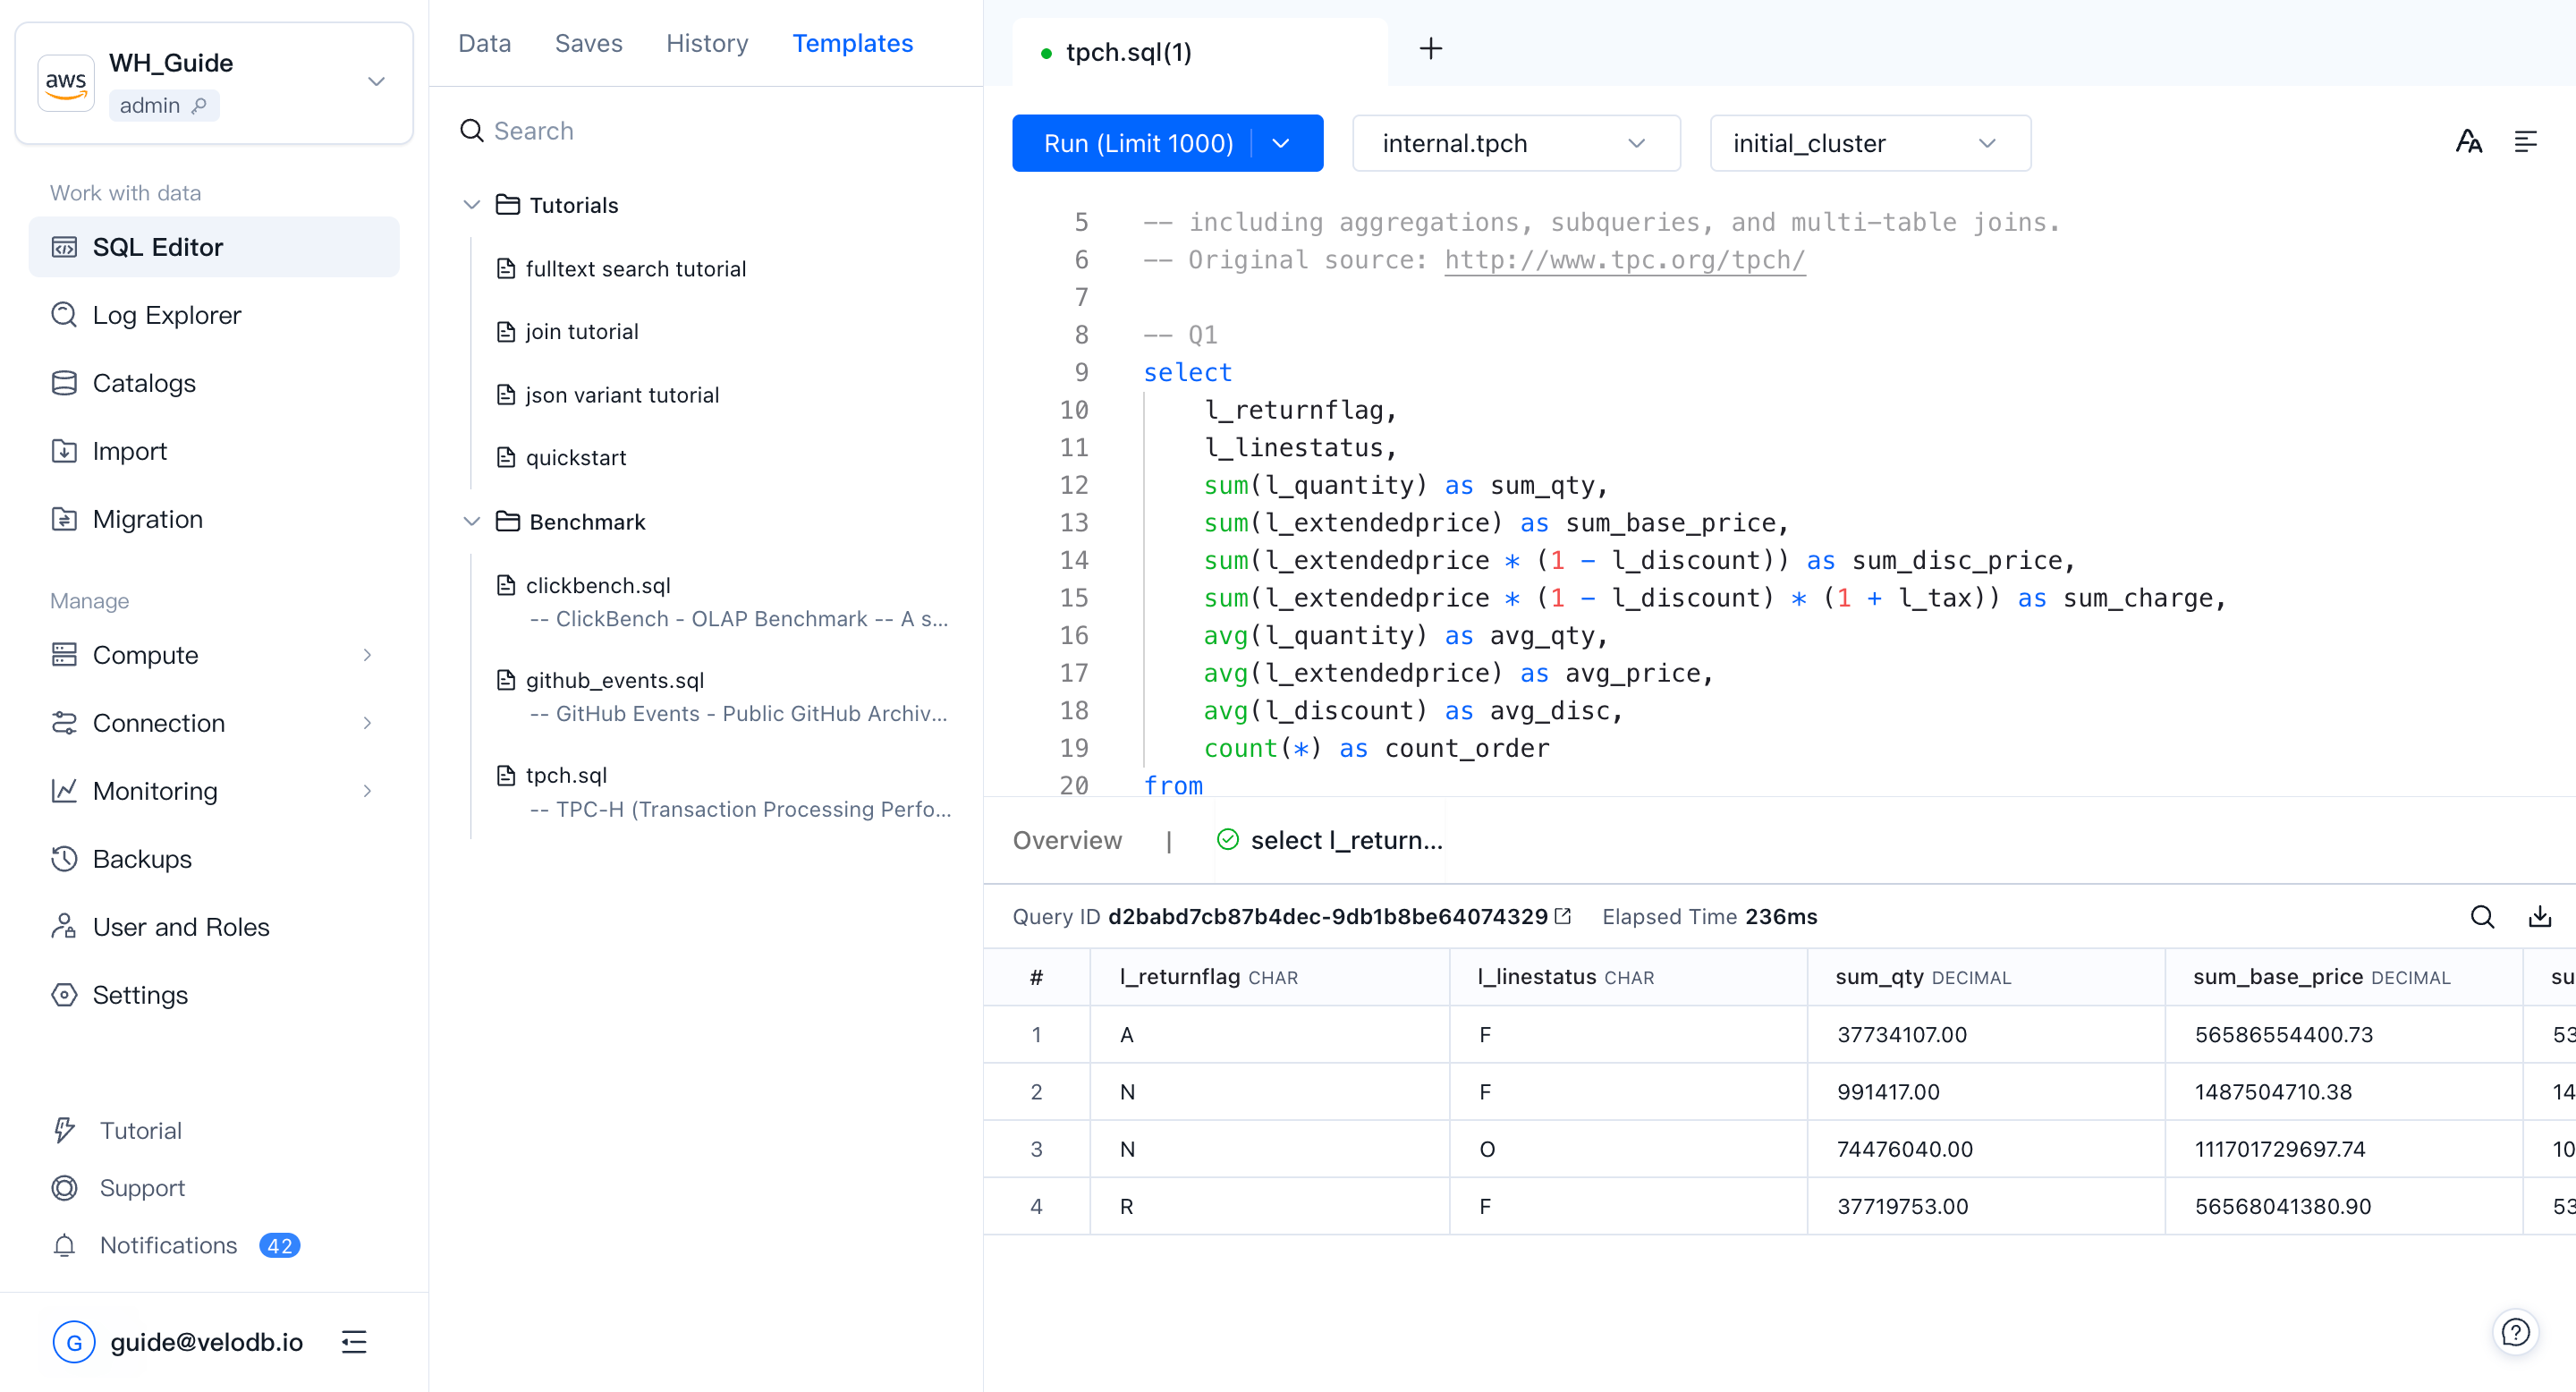
Task: Open the Data tab
Action: [x=484, y=43]
